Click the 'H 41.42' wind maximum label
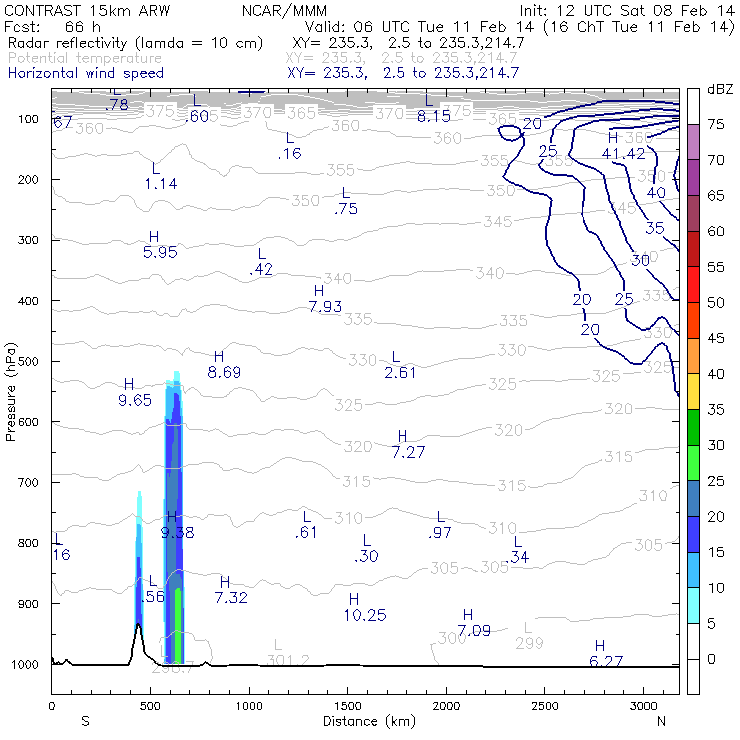Screen dimensions: 740x740 coord(623,146)
